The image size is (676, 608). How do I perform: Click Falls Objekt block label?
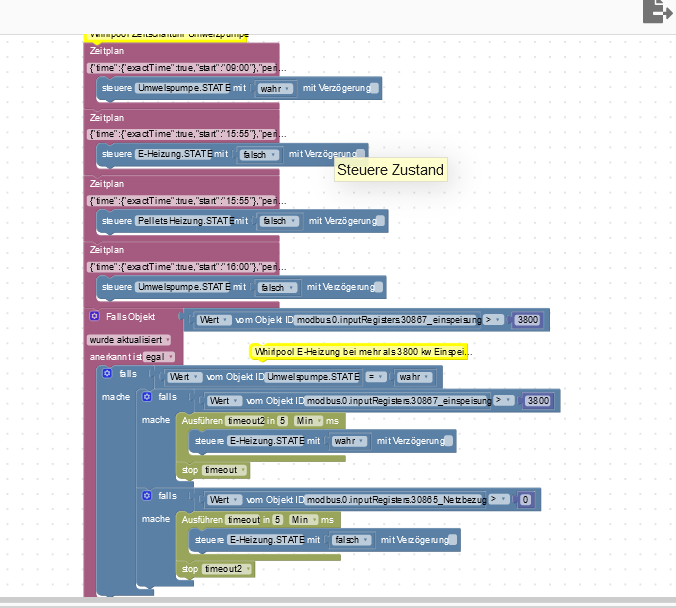tap(130, 317)
